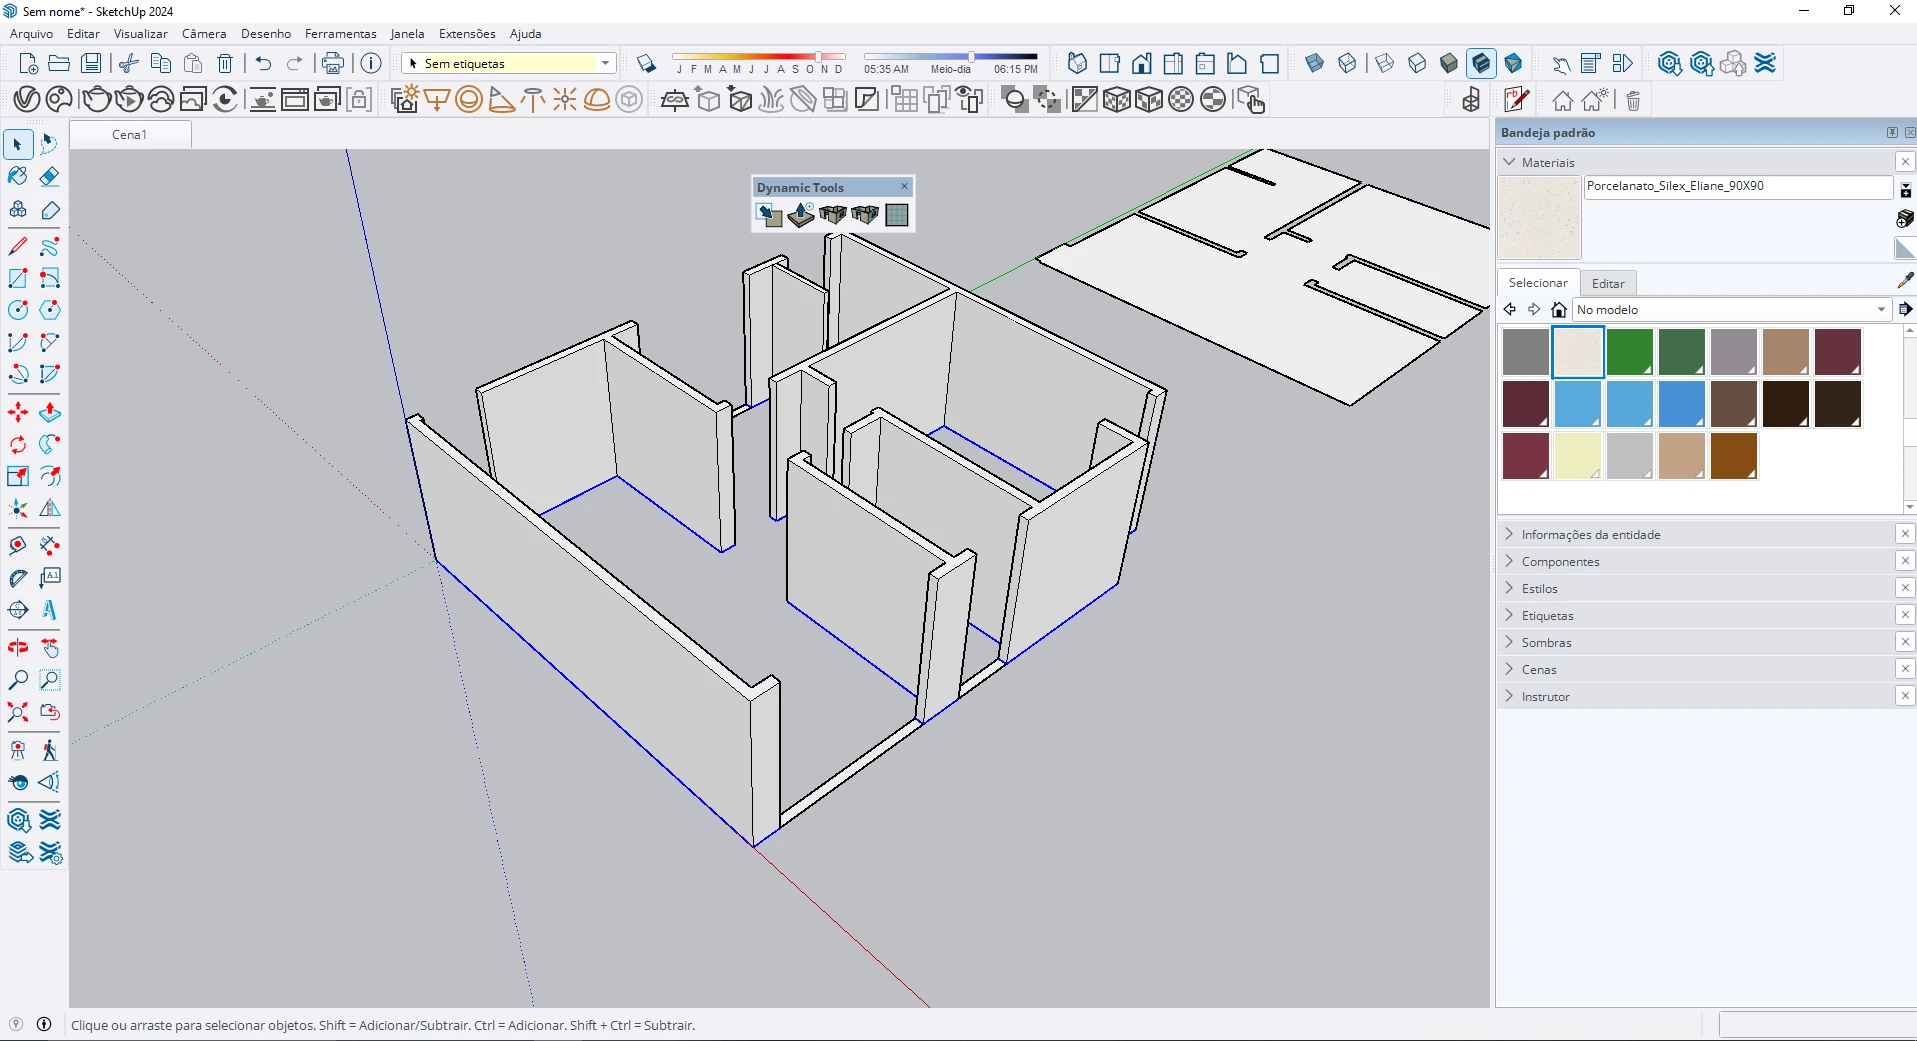Screen dimensions: 1917x1041
Task: Open the Ferramentas menu
Action: (x=340, y=33)
